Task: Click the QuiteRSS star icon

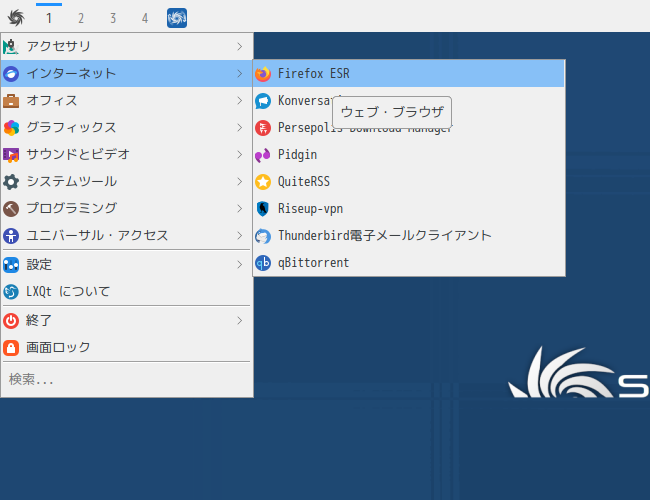Action: [263, 182]
